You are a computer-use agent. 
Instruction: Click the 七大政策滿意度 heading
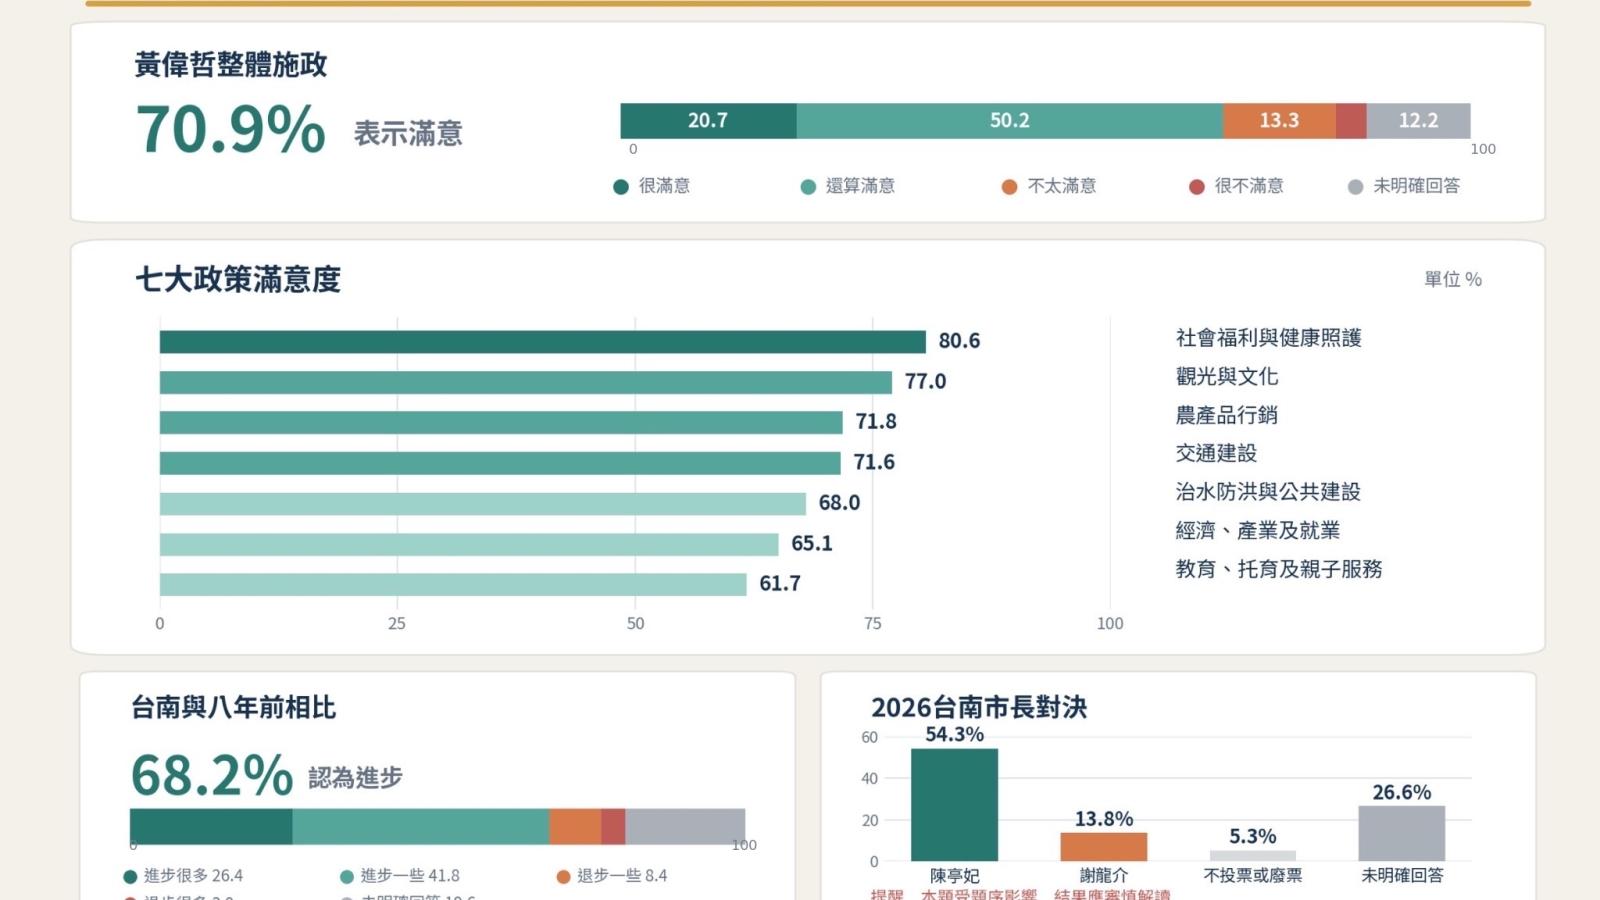tap(238, 280)
